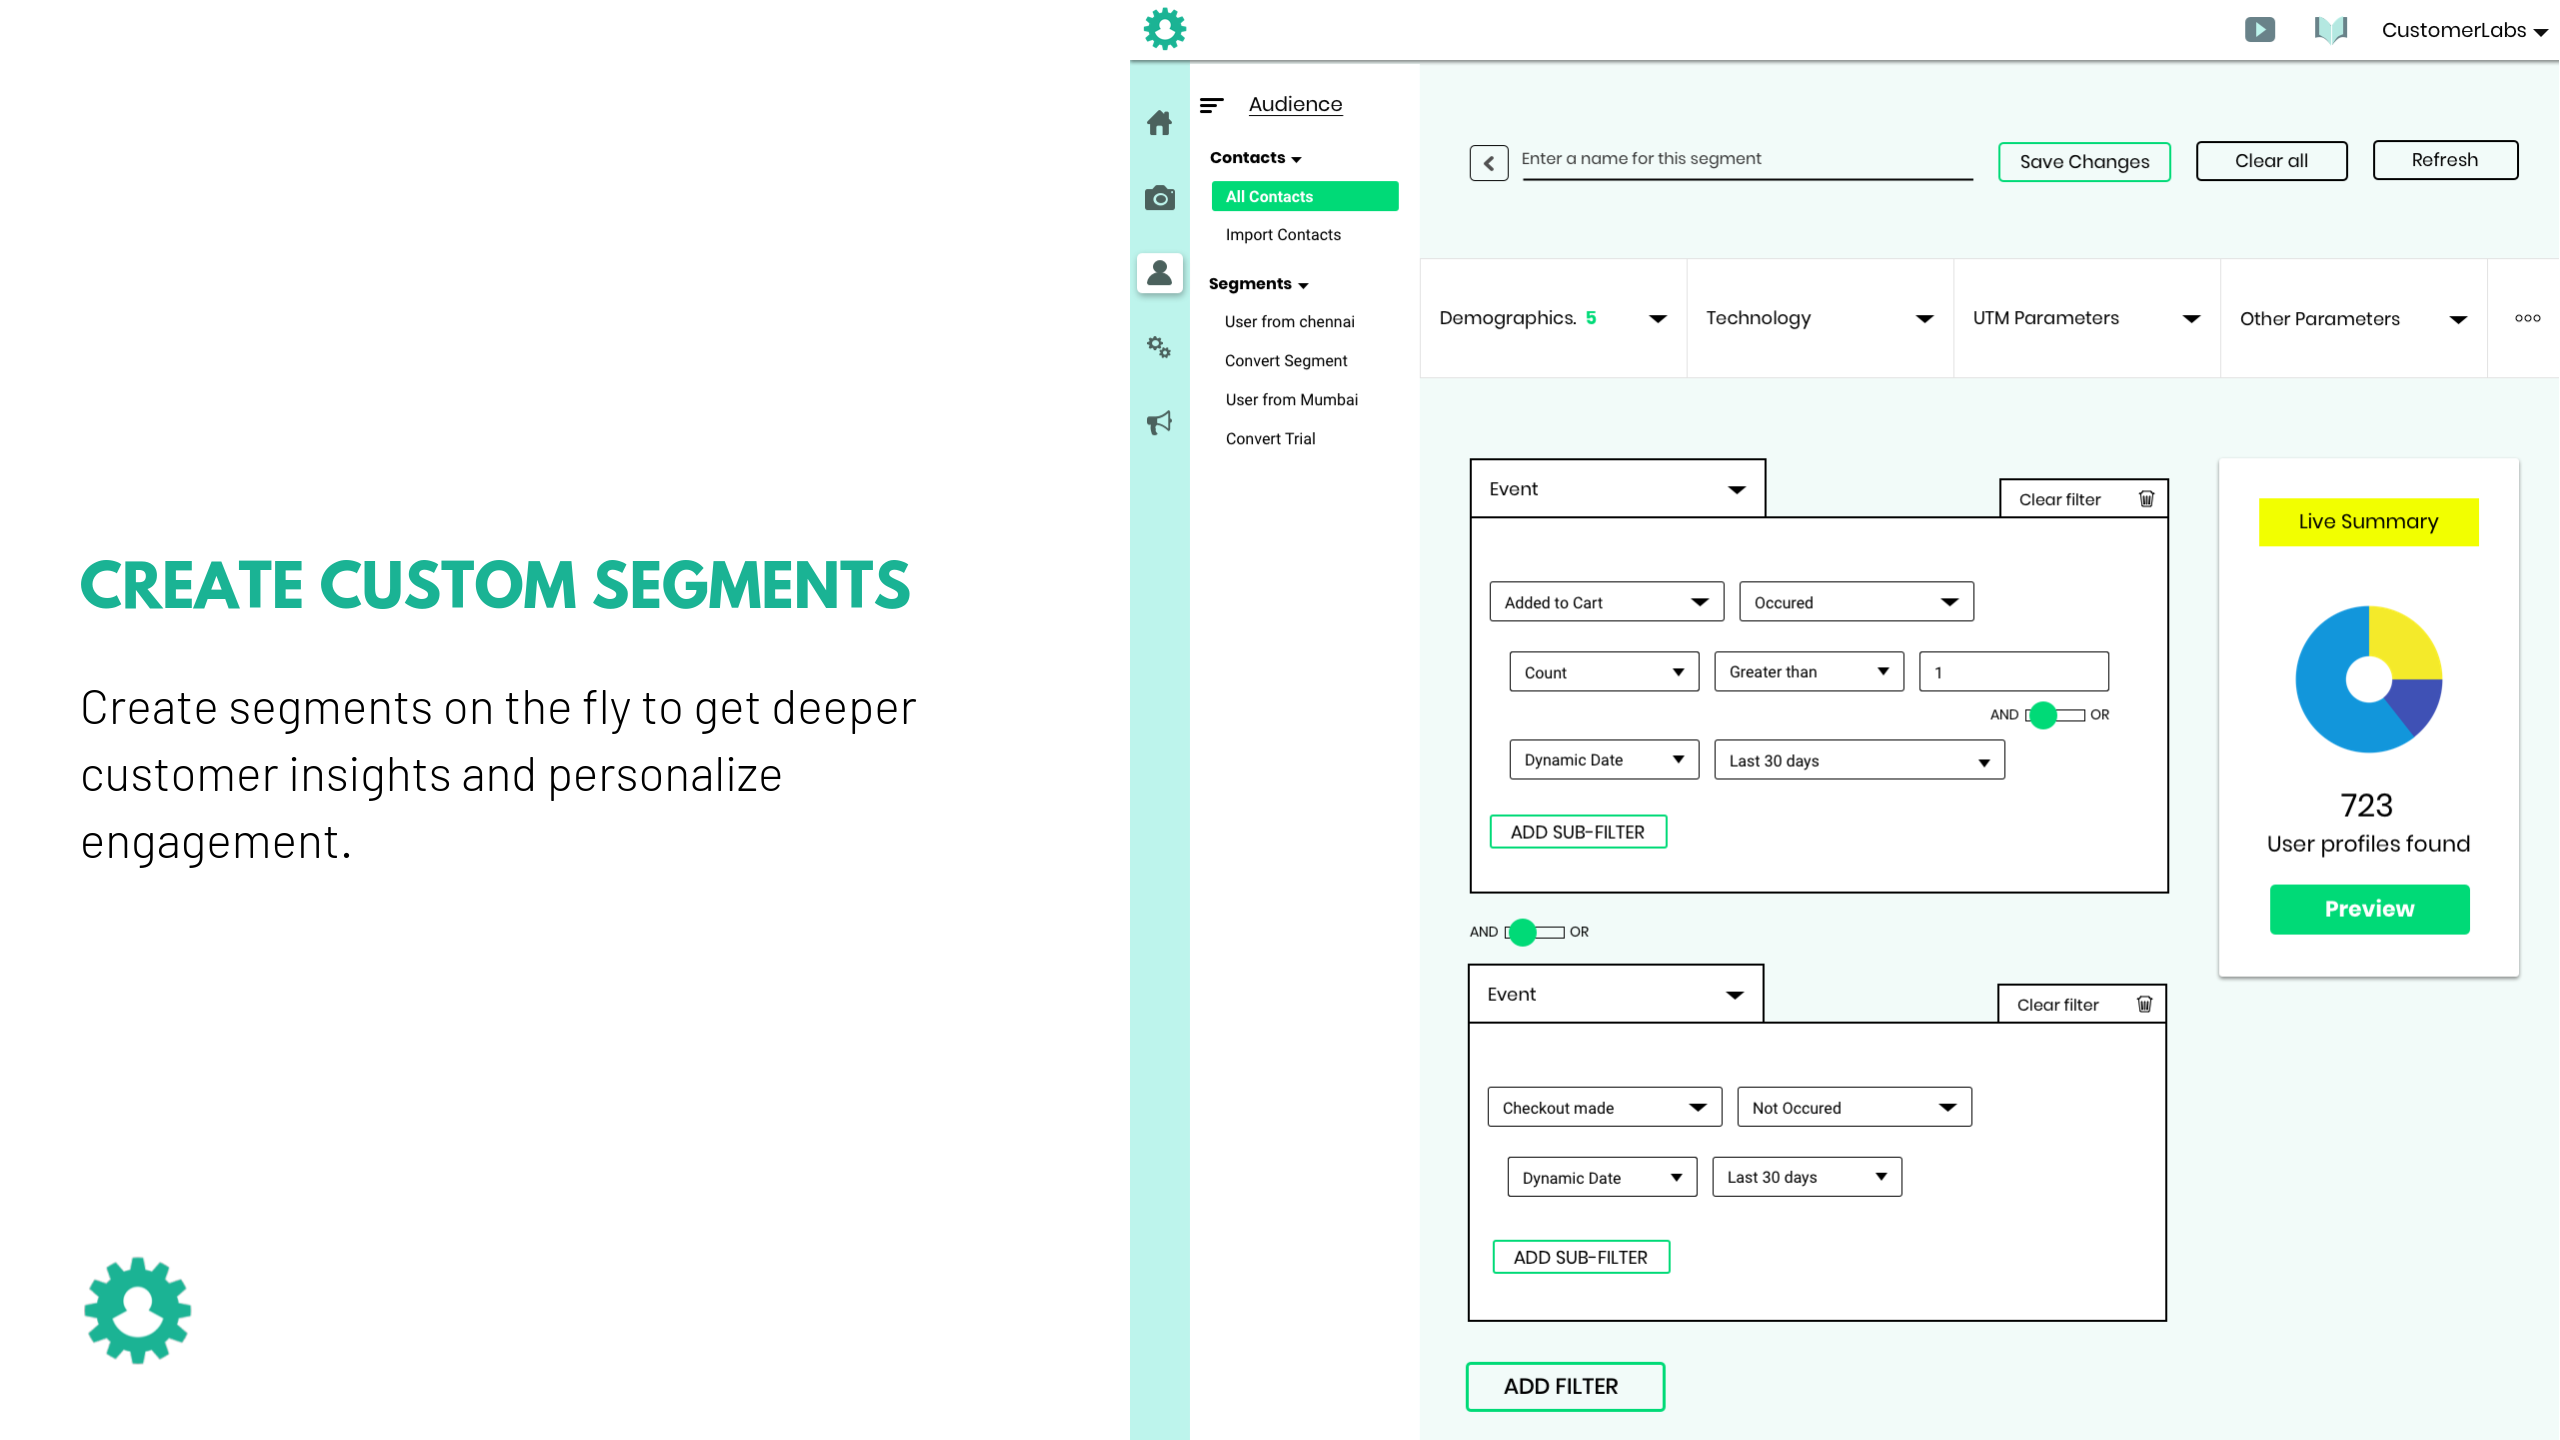Open the Technology filter dropdown
The image size is (2560, 1440).
1925,318
